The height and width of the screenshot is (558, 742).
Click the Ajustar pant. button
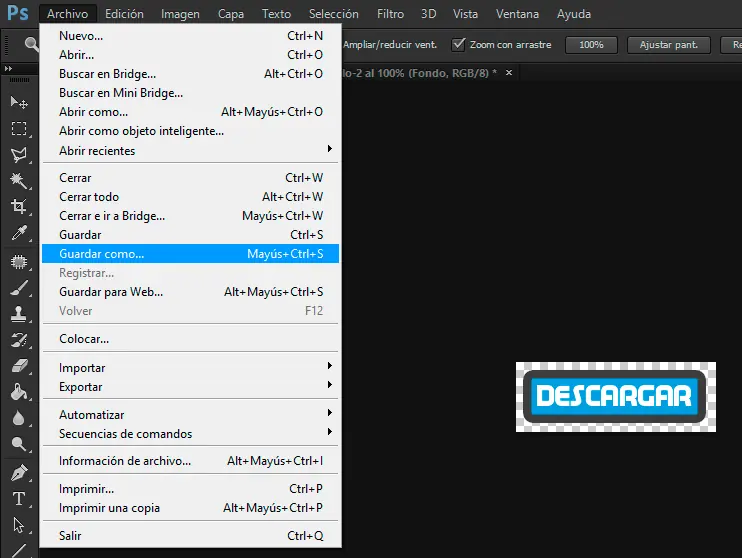[x=669, y=45]
